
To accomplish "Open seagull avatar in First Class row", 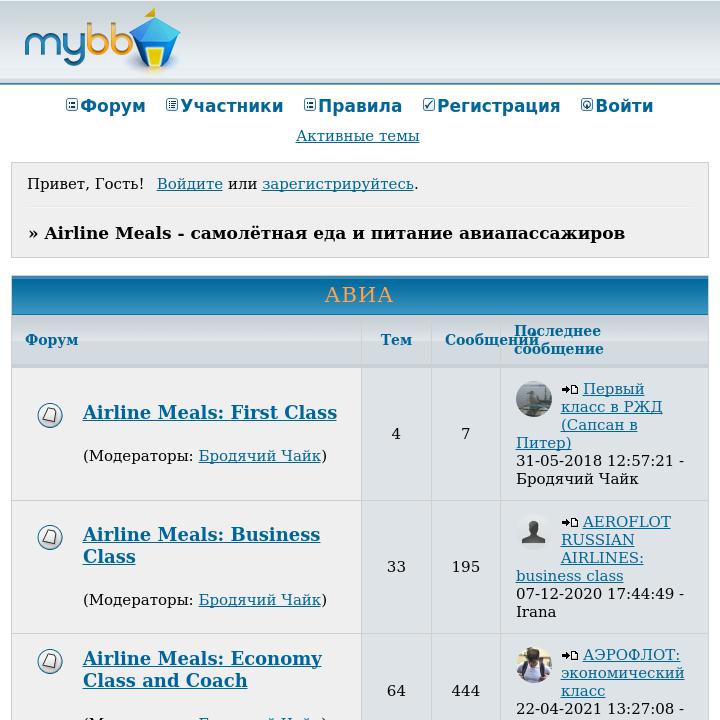I will pyautogui.click(x=534, y=399).
